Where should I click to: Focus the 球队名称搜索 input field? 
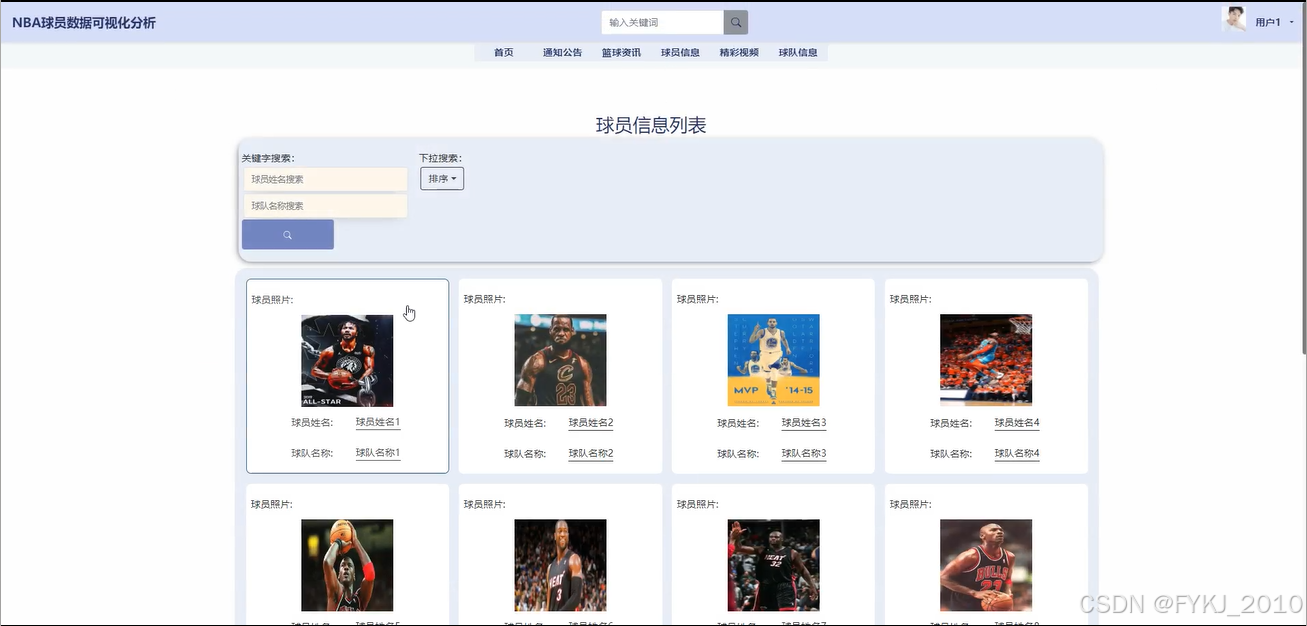click(325, 205)
